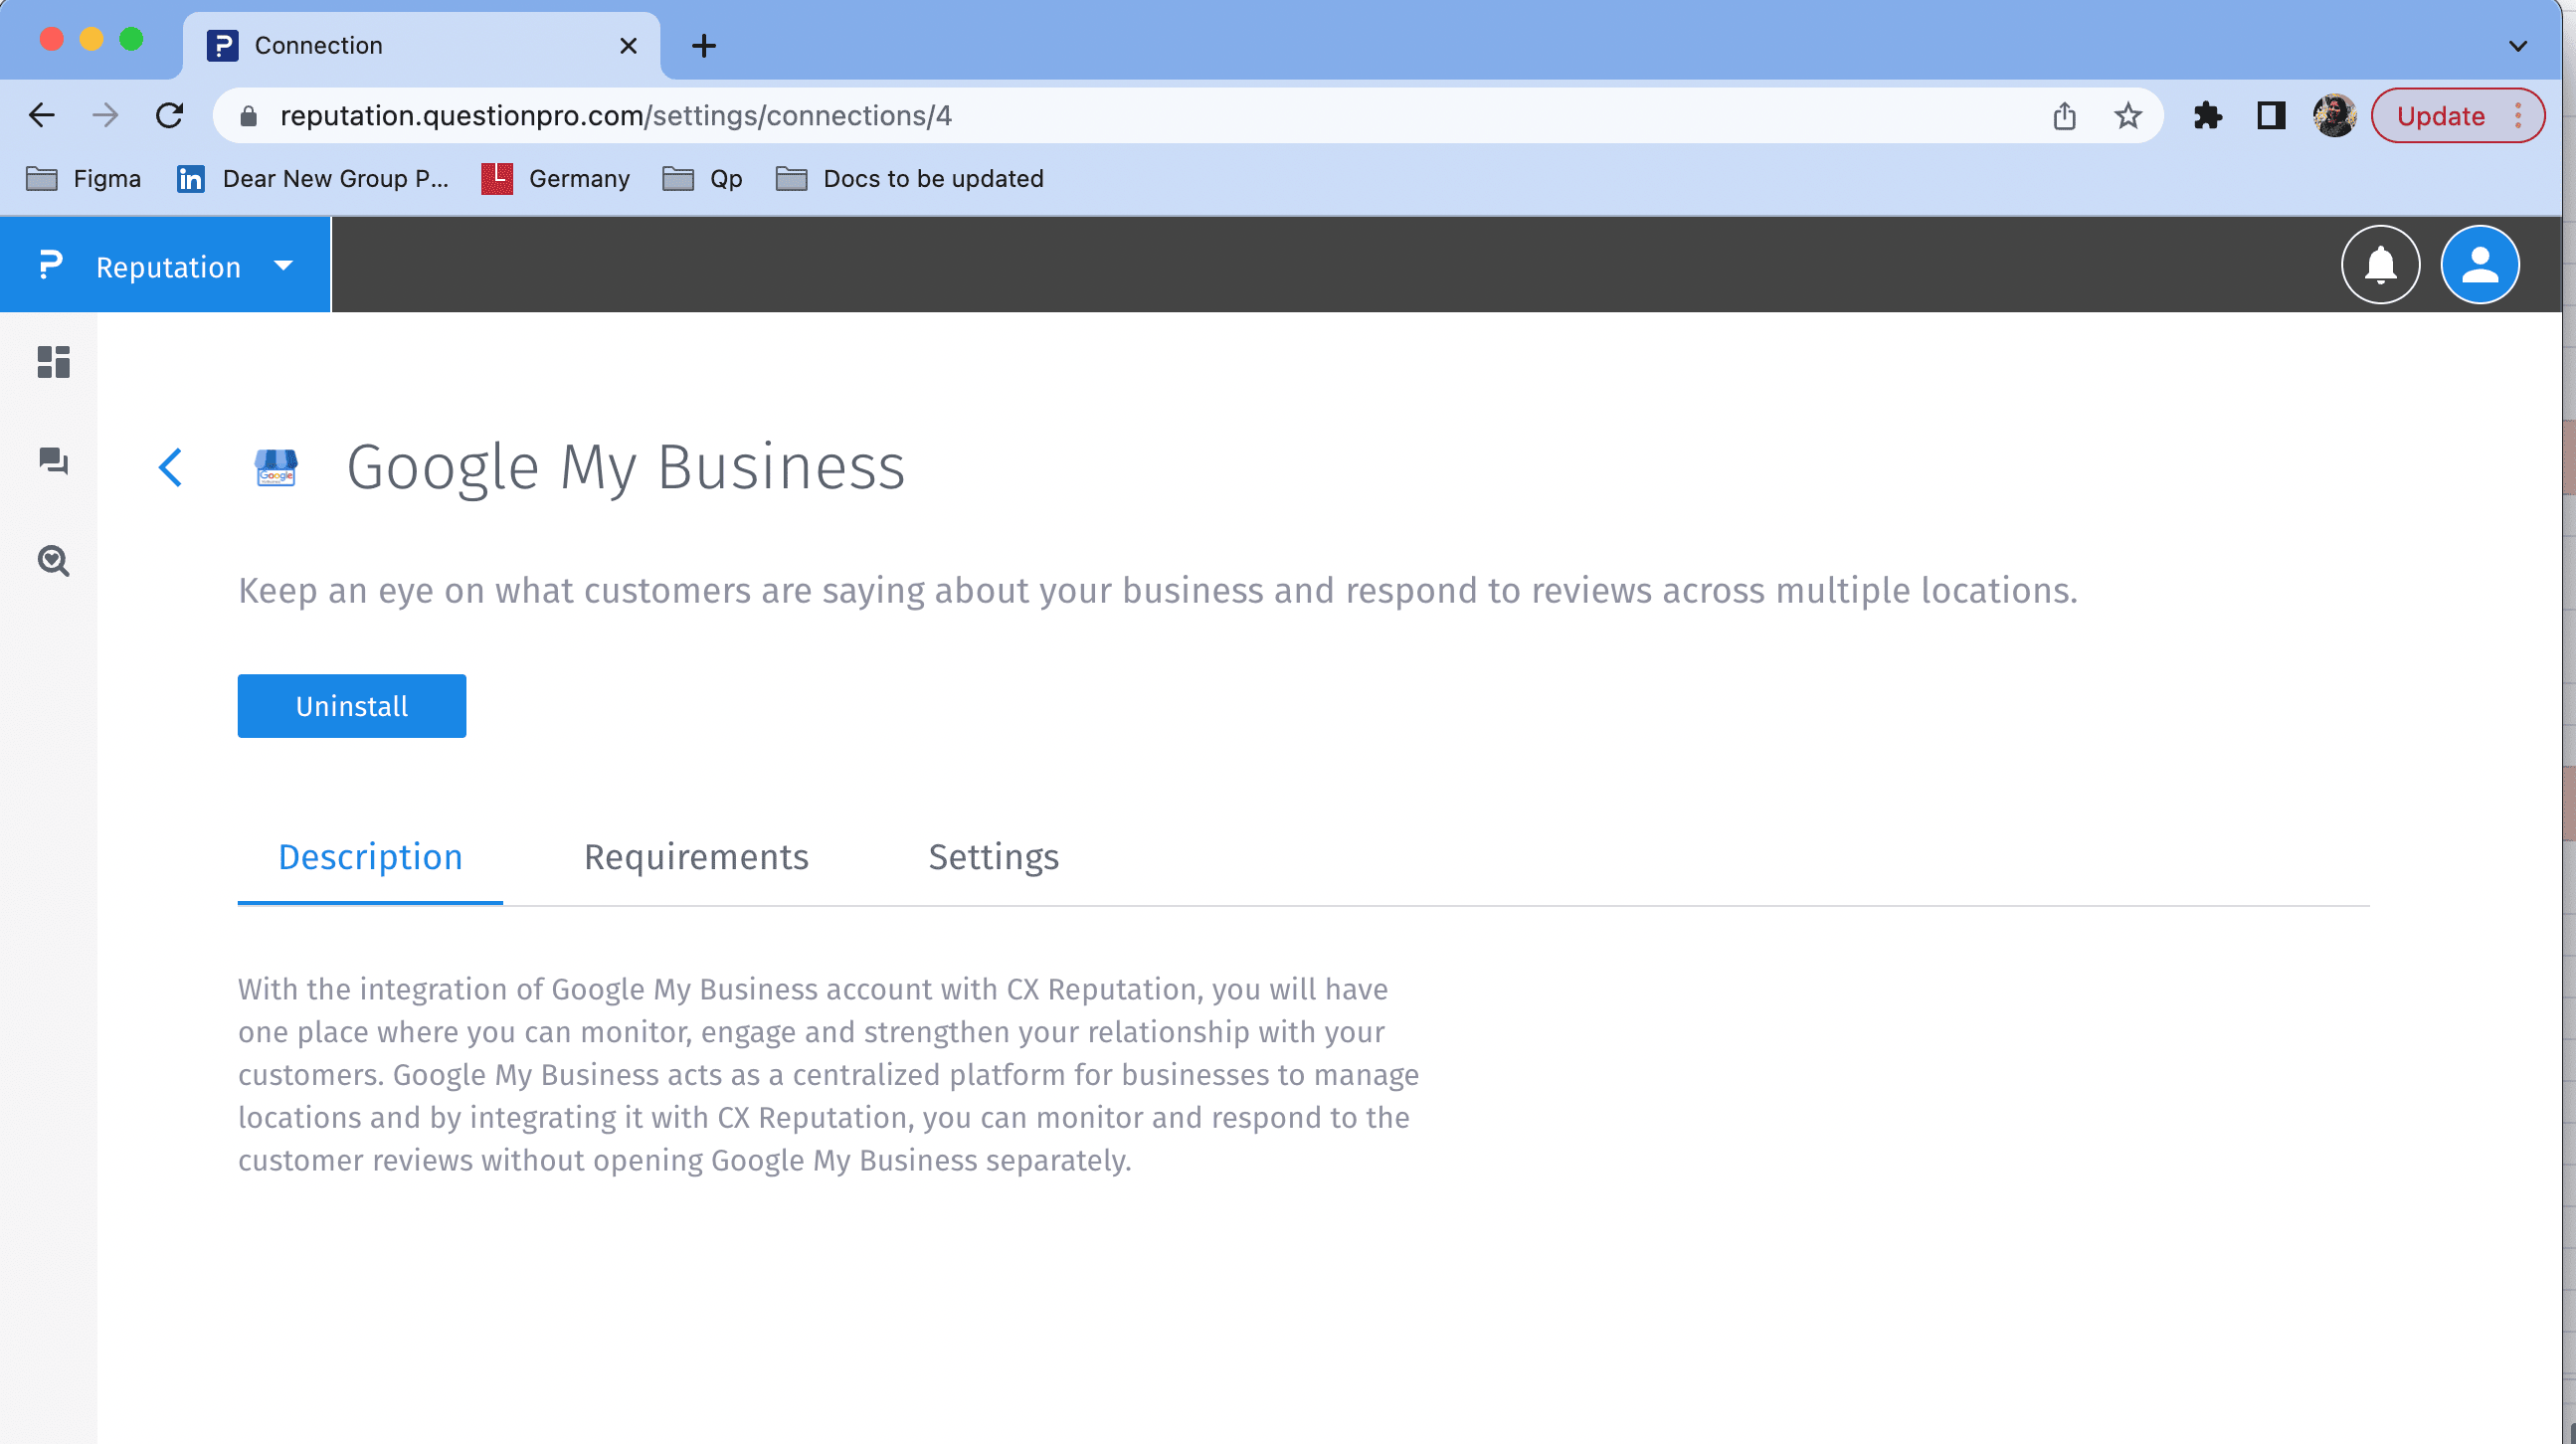
Task: Click the dashboard grid icon in sidebar
Action: click(52, 363)
